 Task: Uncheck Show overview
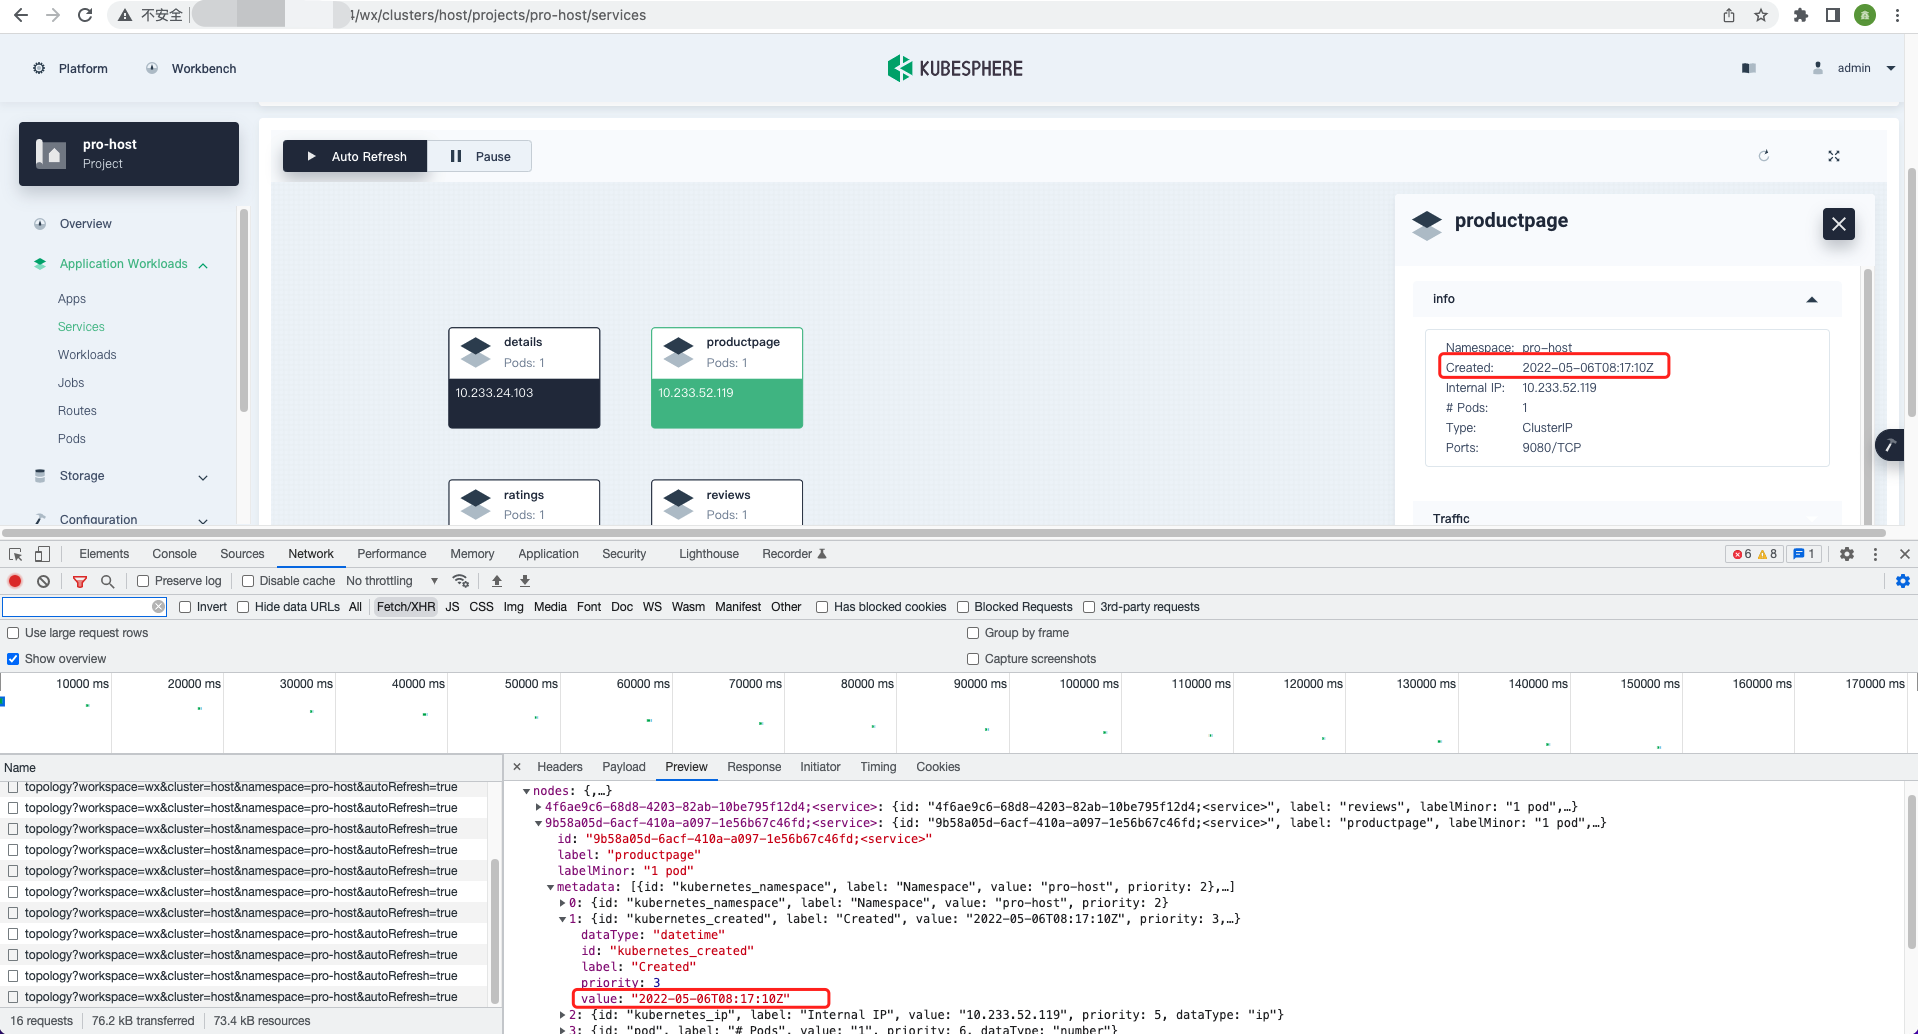coord(13,659)
